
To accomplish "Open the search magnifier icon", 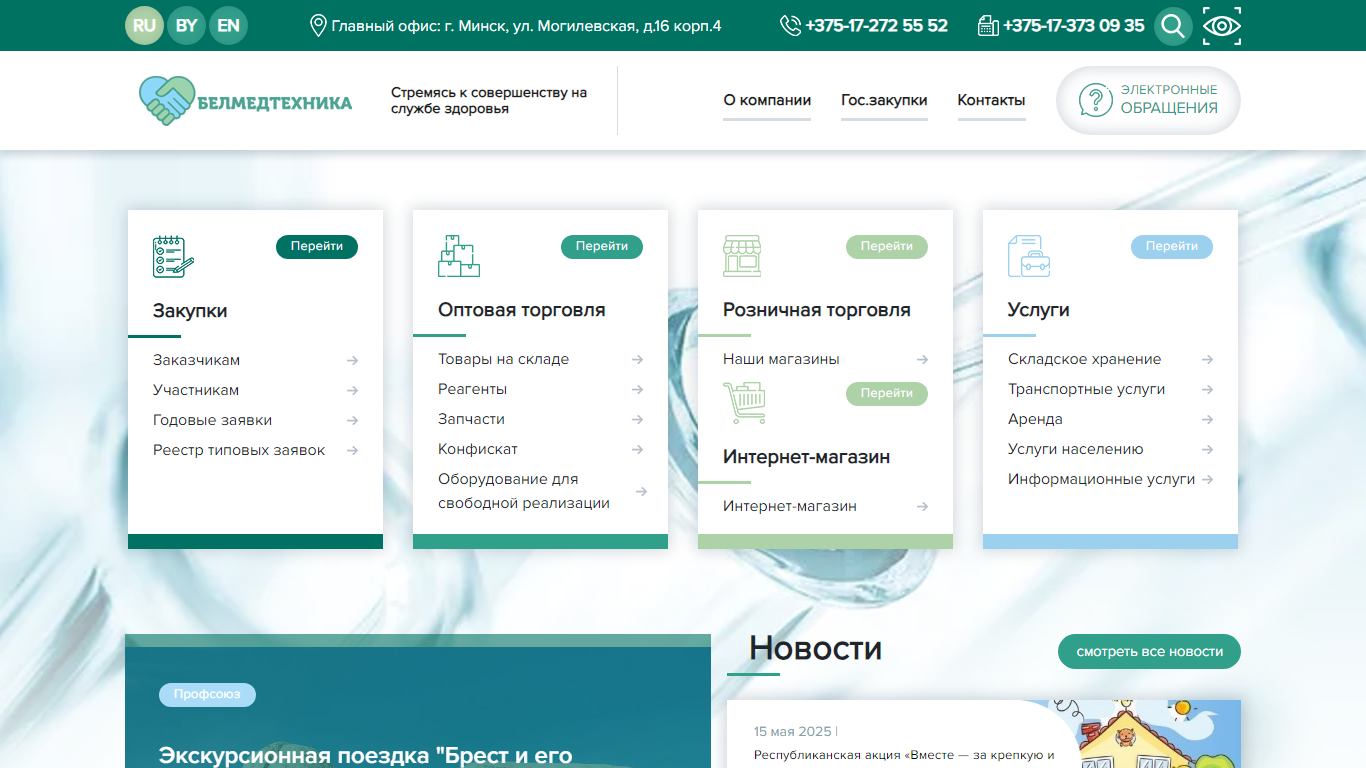I will [x=1173, y=26].
